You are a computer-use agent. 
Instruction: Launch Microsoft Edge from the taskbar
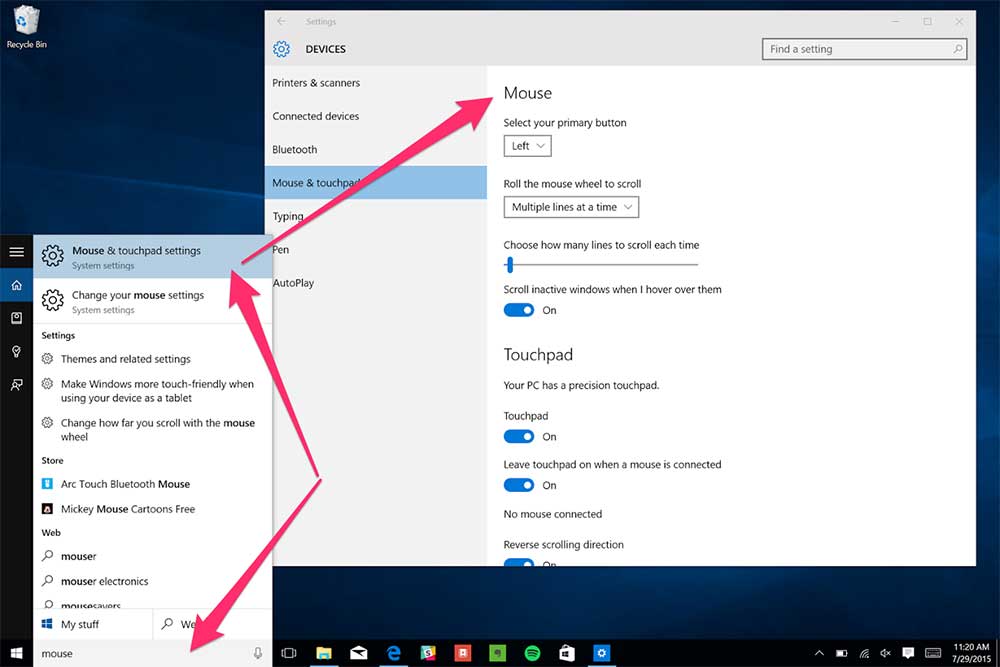click(394, 653)
